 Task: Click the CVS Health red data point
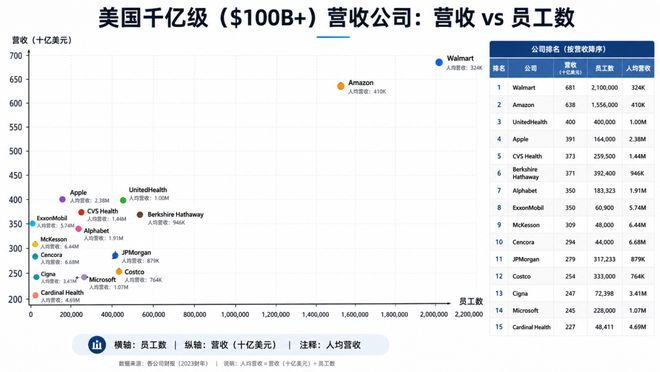tap(81, 212)
